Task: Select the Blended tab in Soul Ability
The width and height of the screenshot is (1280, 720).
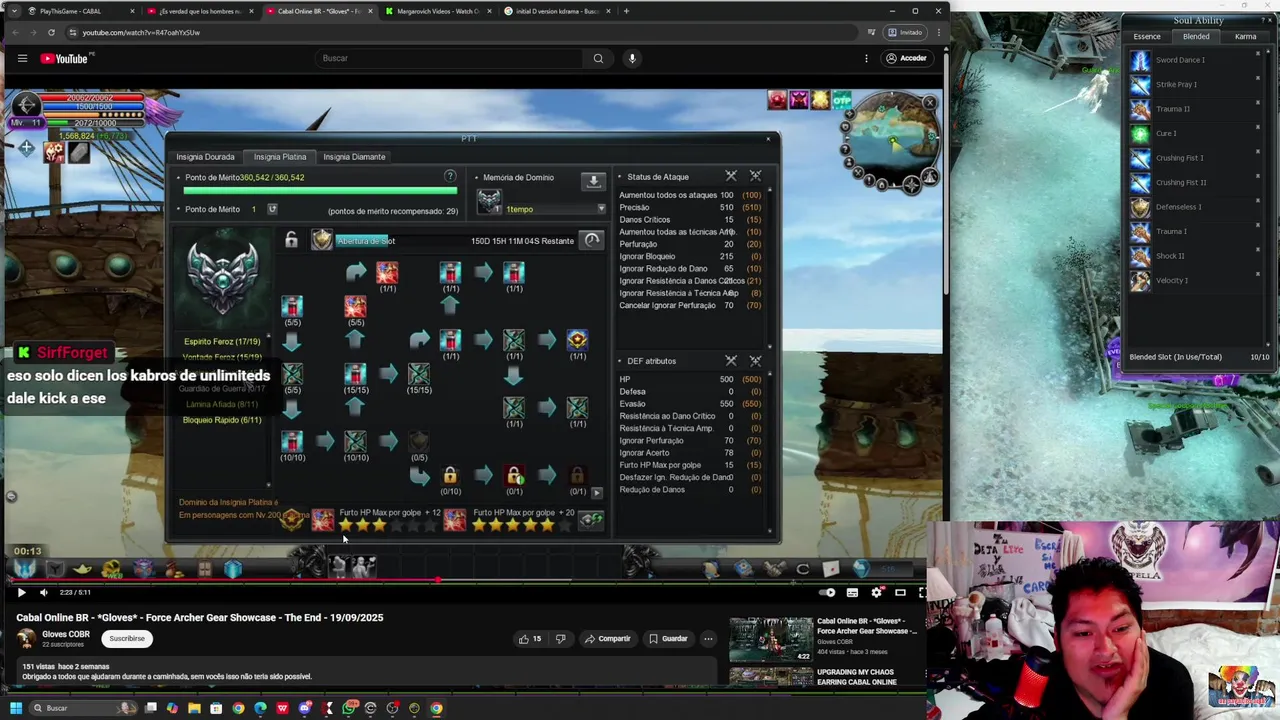Action: [1196, 37]
